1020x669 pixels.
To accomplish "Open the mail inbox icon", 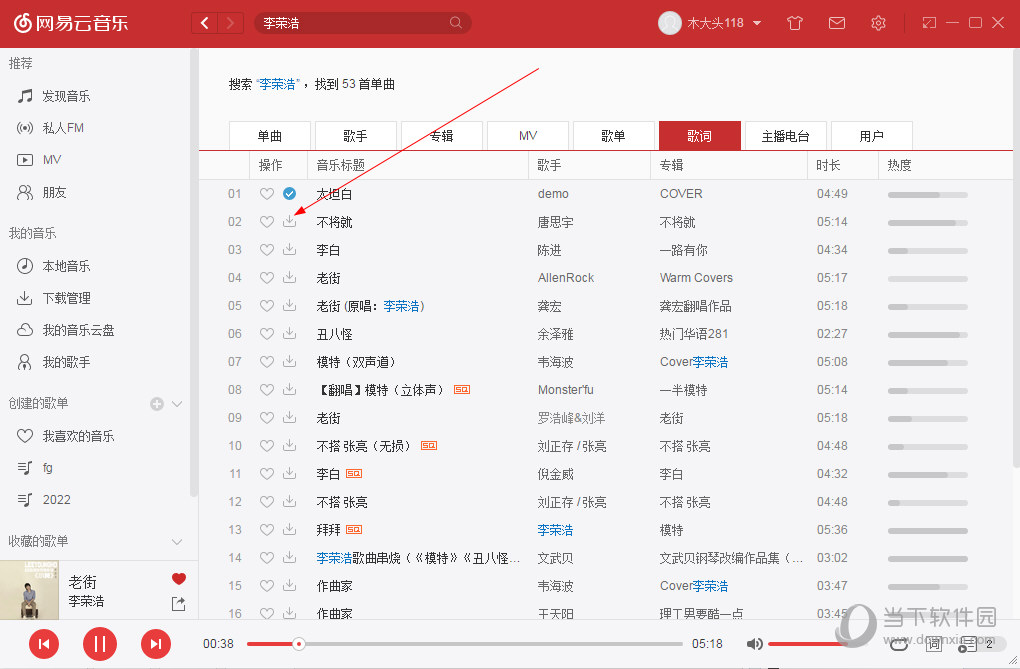I will coord(837,22).
